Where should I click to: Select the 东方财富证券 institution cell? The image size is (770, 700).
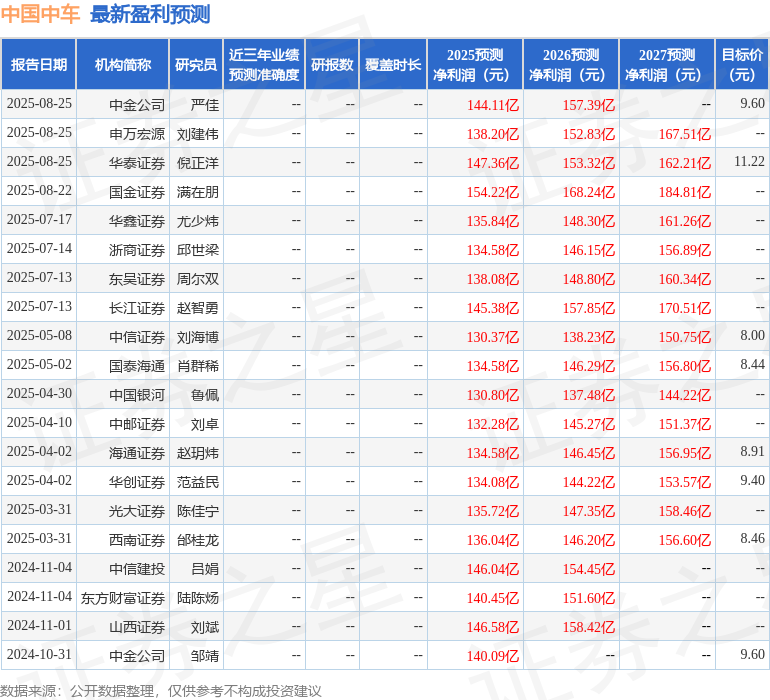coord(123,598)
